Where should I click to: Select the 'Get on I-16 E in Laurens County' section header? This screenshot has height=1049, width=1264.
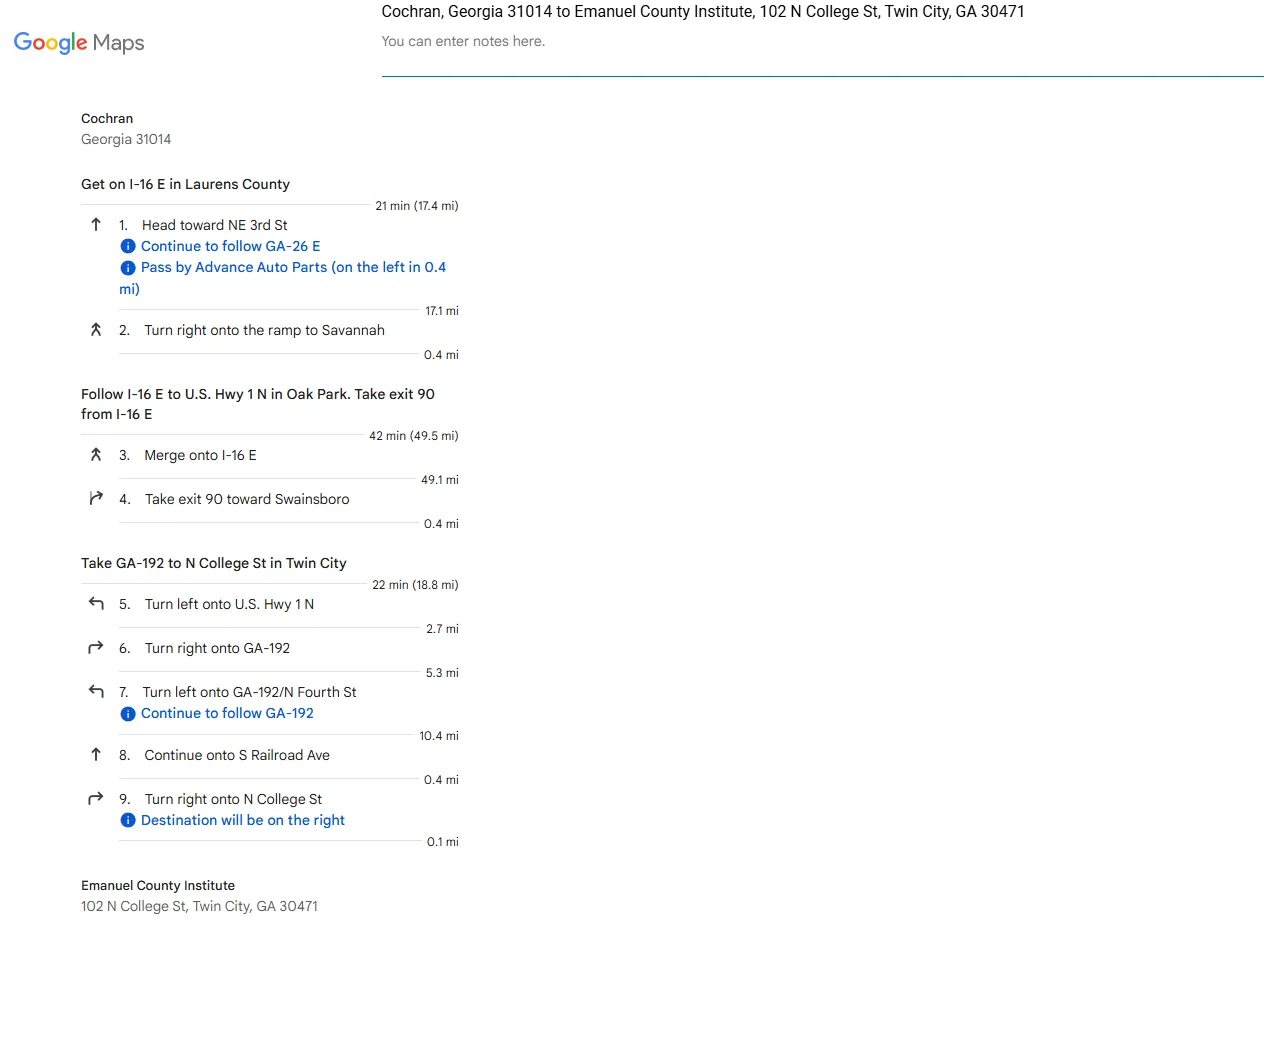185,184
